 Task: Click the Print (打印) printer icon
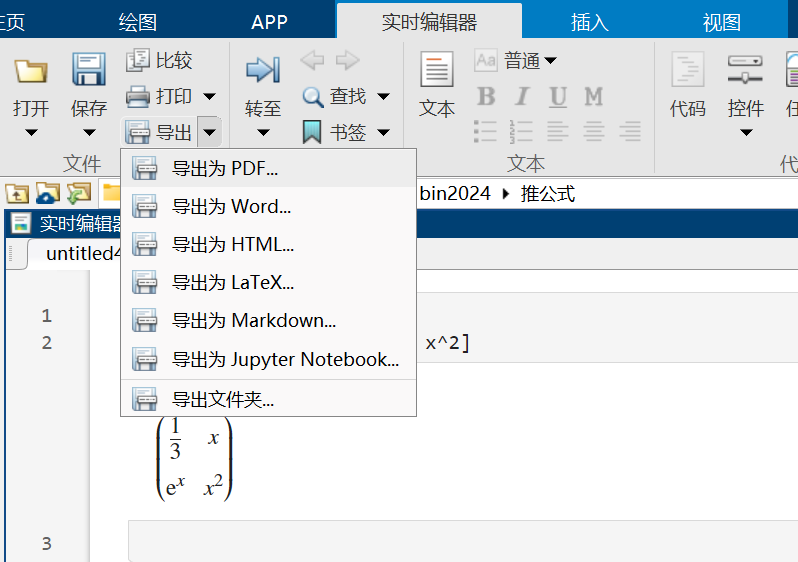[138, 96]
